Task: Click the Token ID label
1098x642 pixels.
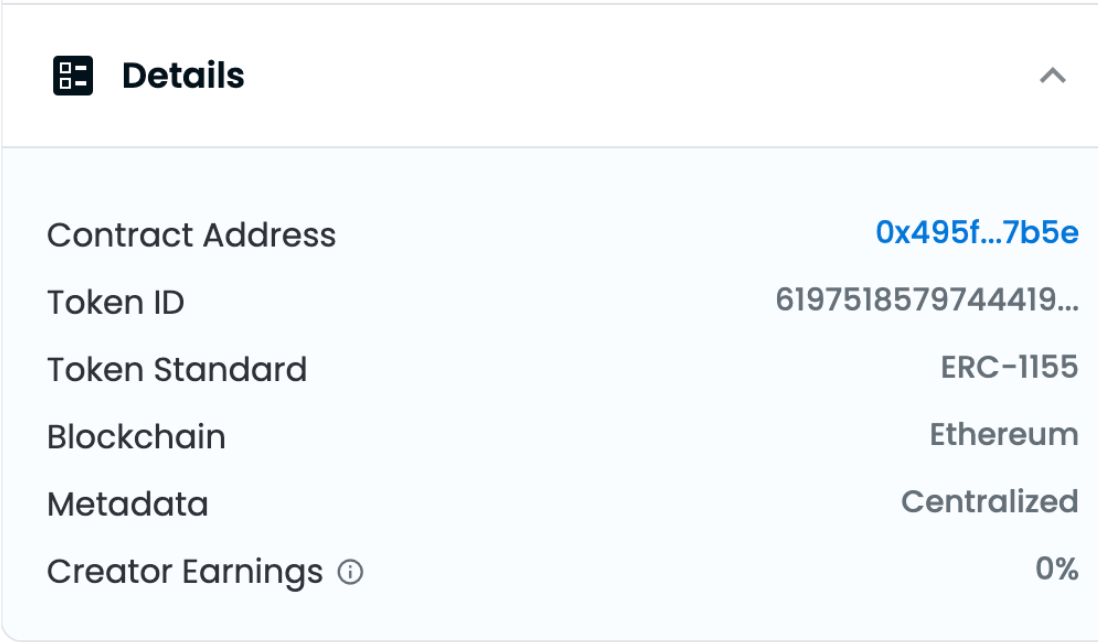Action: coord(115,302)
